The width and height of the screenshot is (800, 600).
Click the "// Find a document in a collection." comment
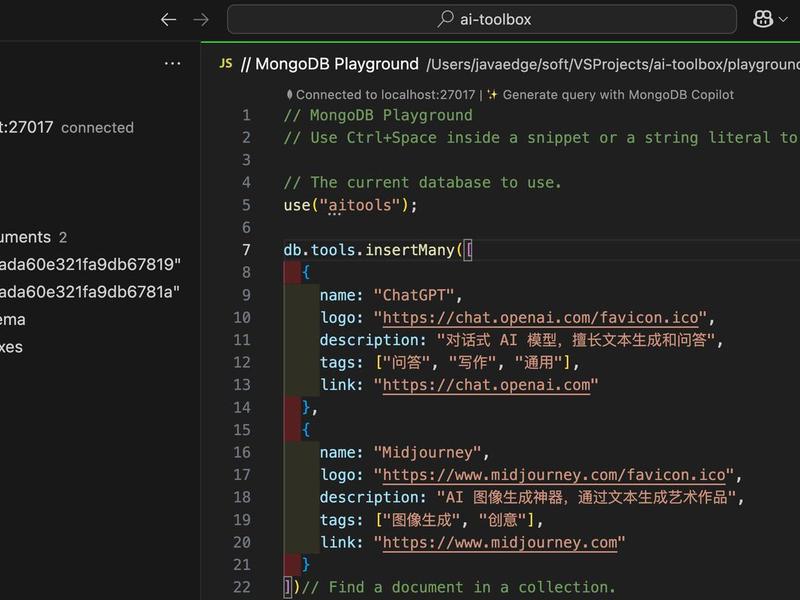(x=459, y=587)
